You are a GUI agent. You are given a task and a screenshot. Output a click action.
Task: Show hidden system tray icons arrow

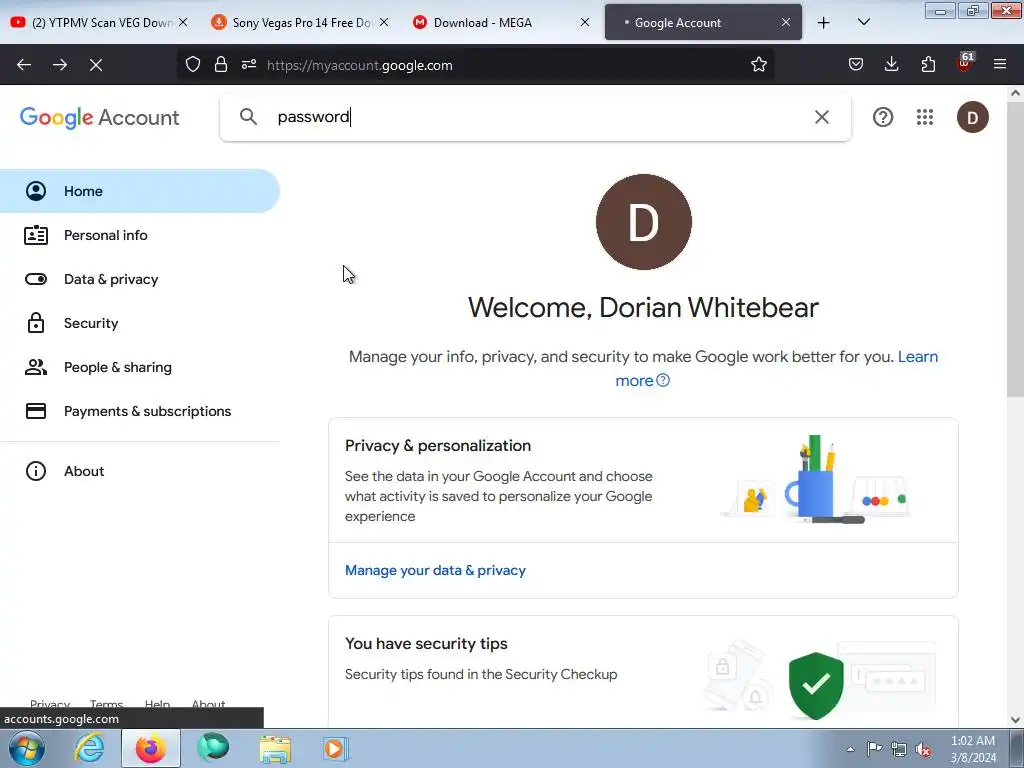coord(850,749)
